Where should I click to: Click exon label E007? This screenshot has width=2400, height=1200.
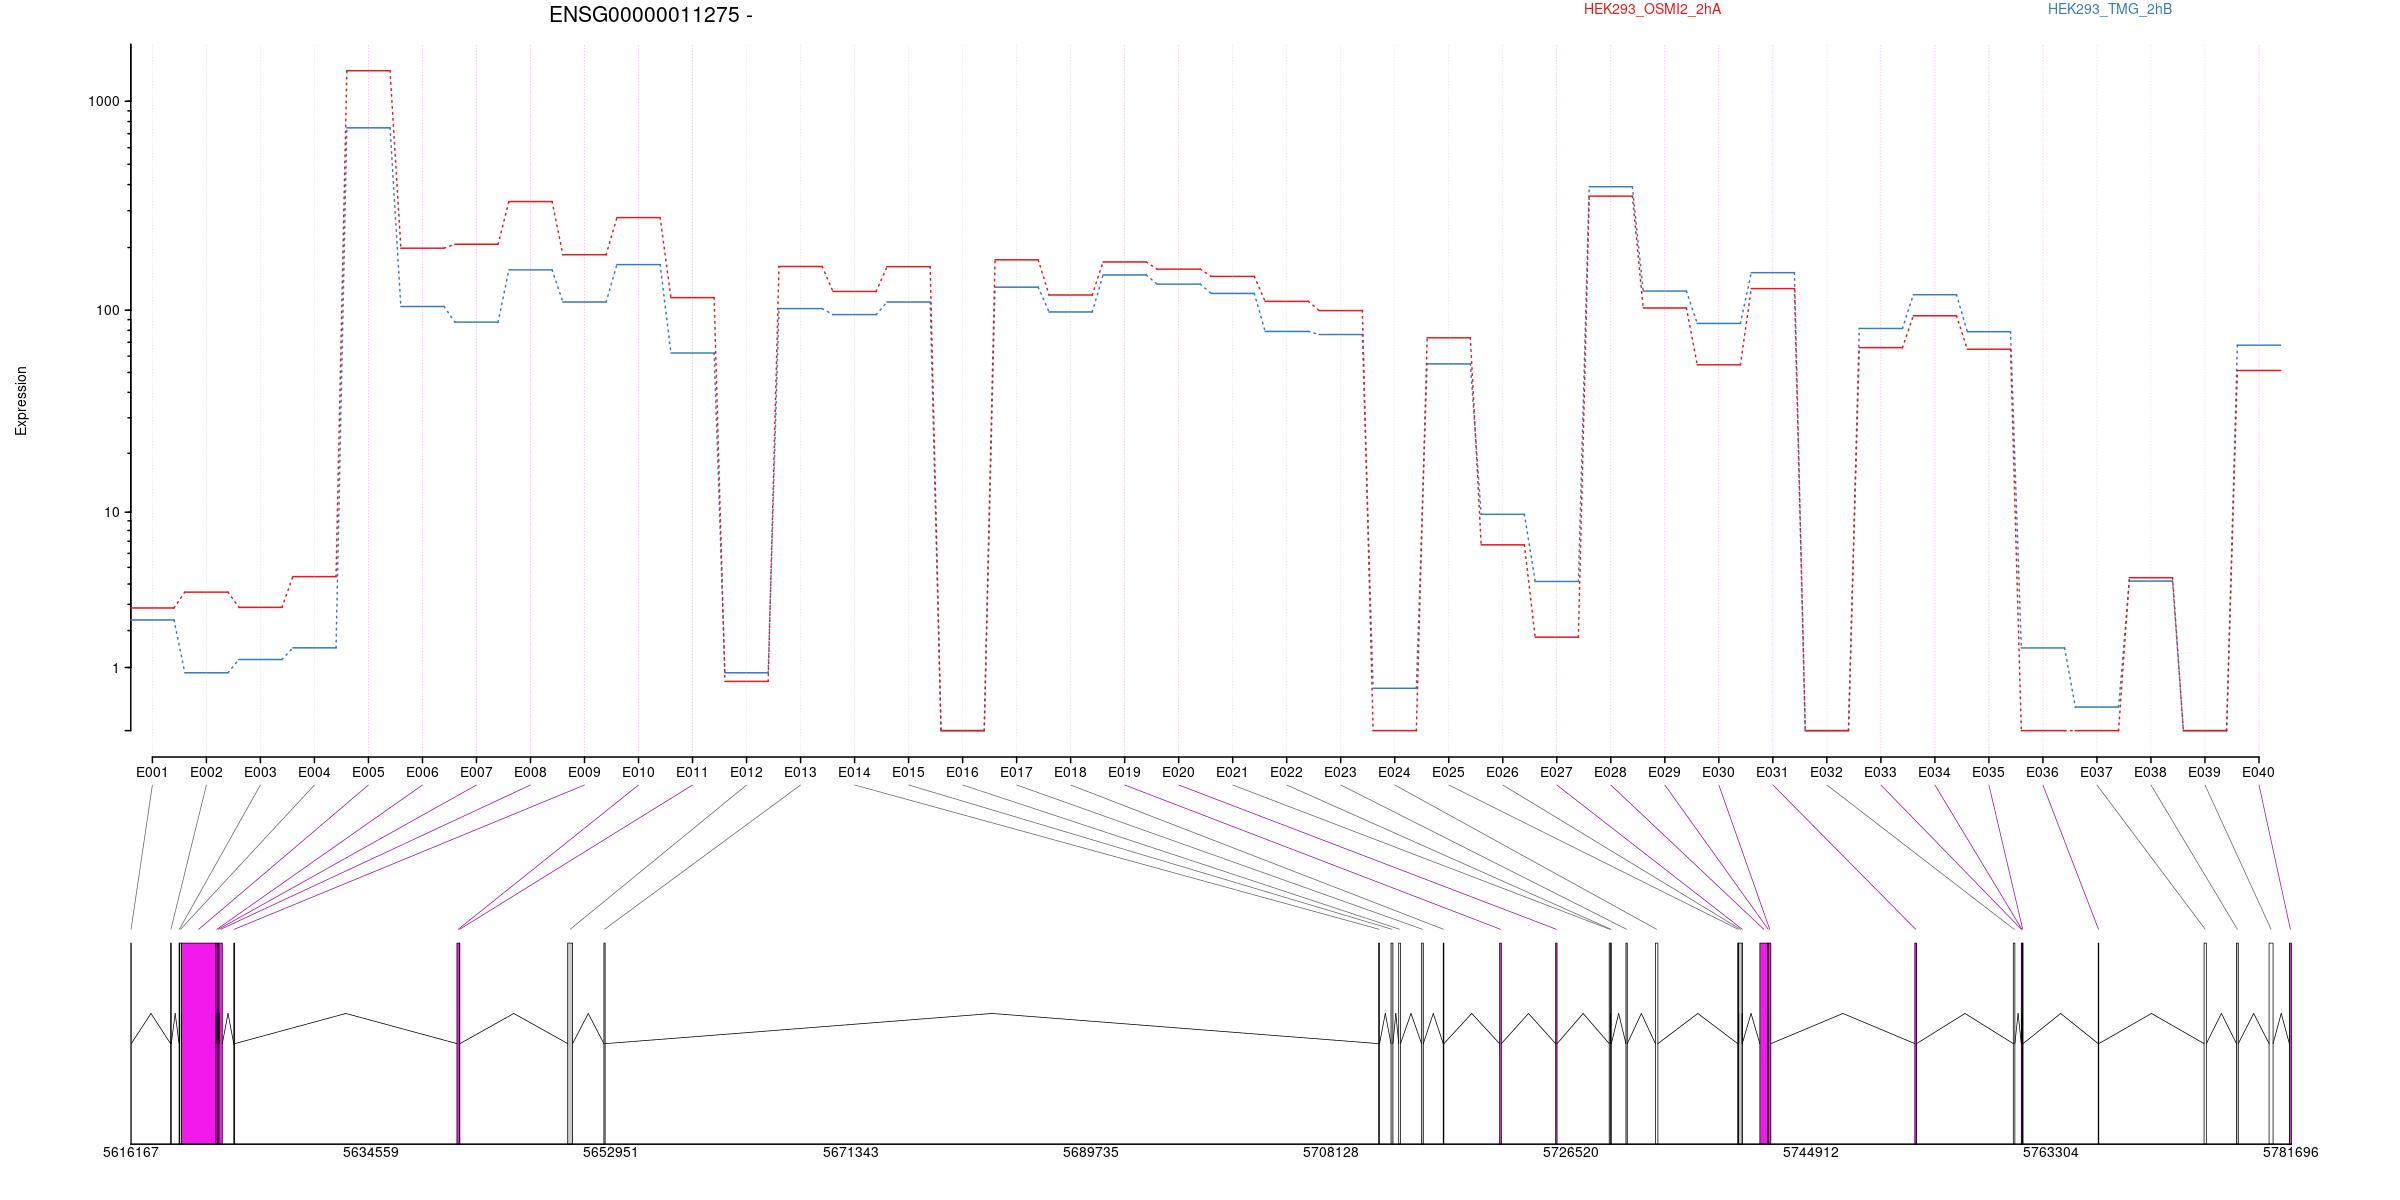point(476,772)
